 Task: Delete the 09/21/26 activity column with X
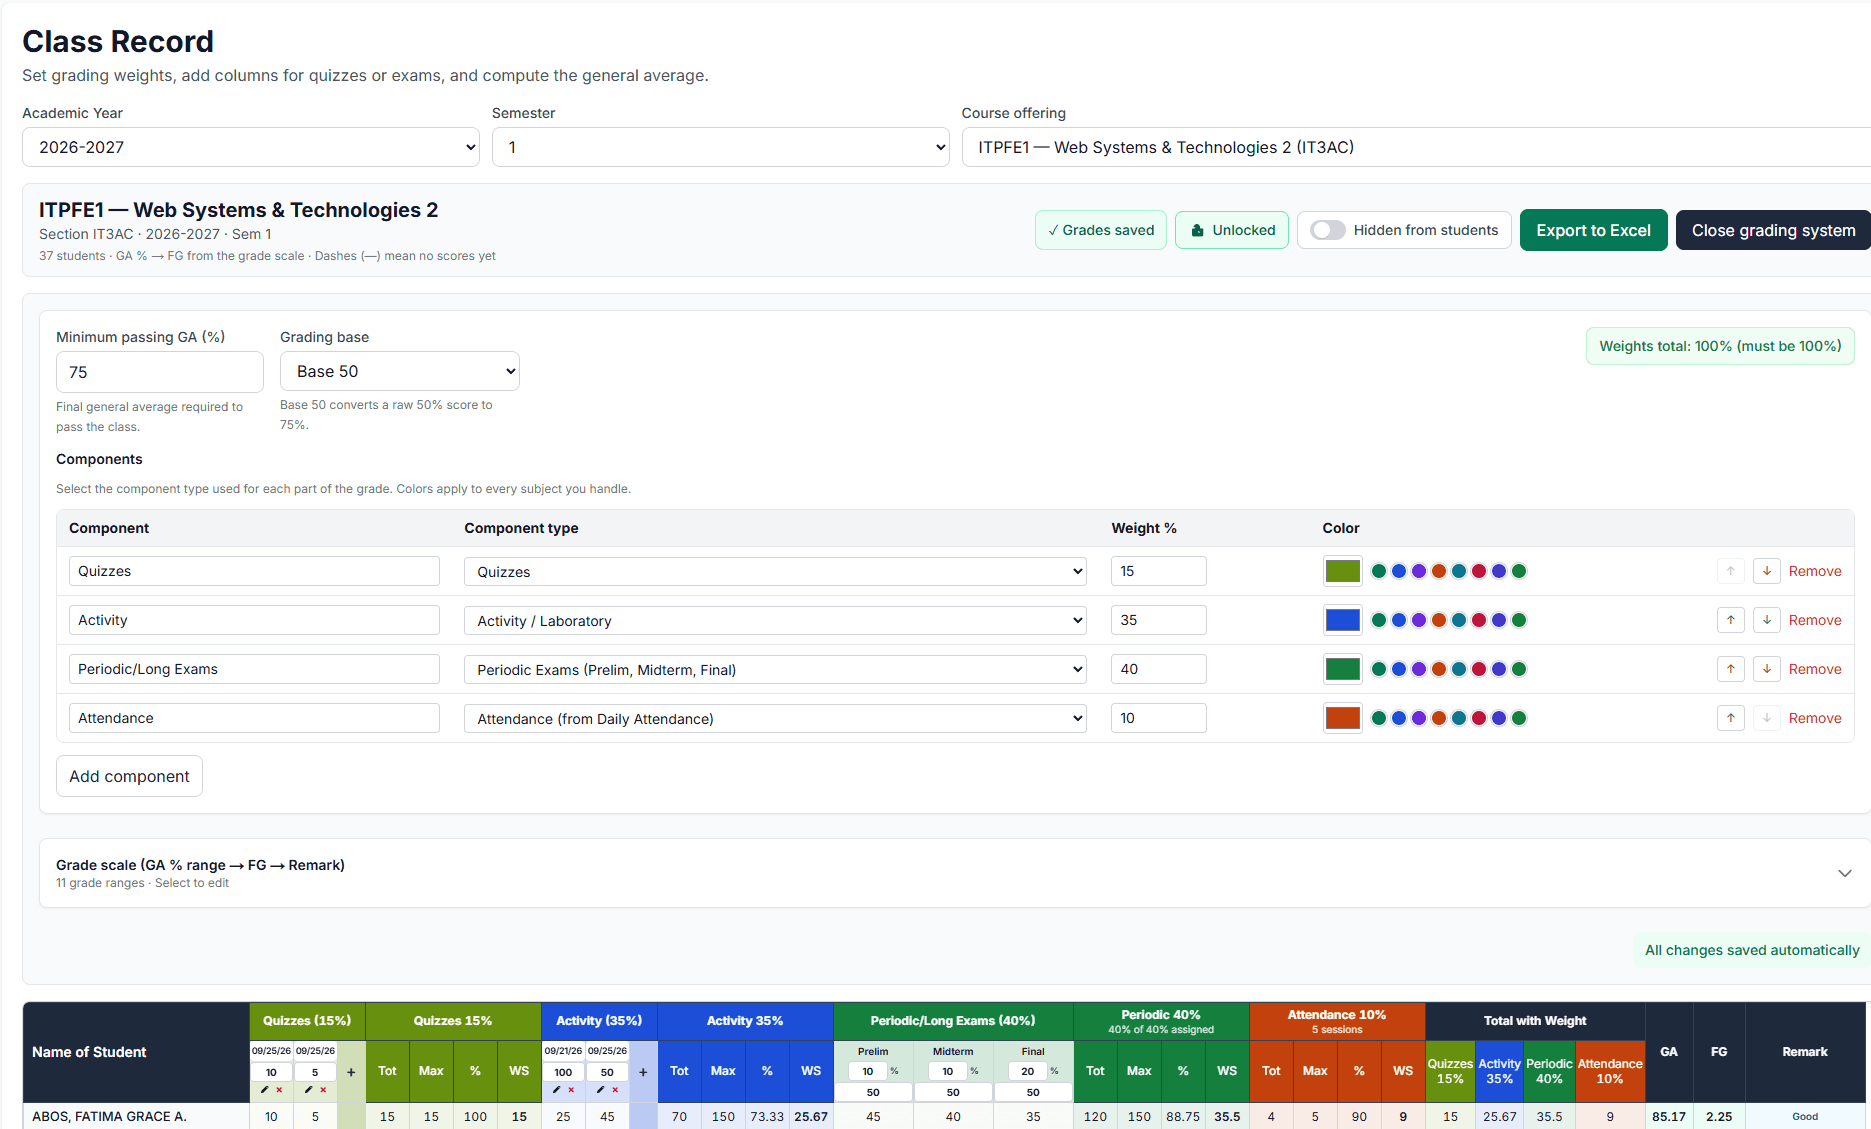tap(571, 1090)
